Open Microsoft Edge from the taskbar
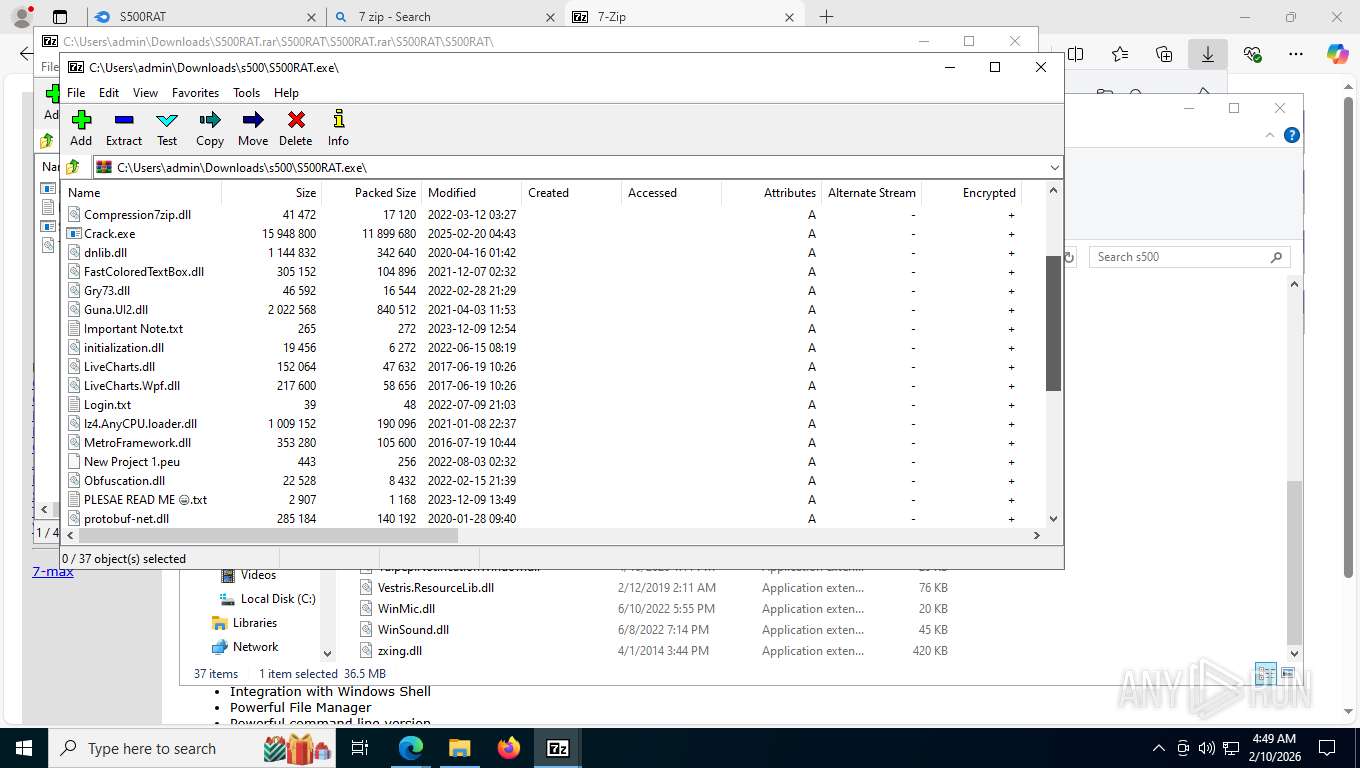Viewport: 1360px width, 768px height. [411, 748]
